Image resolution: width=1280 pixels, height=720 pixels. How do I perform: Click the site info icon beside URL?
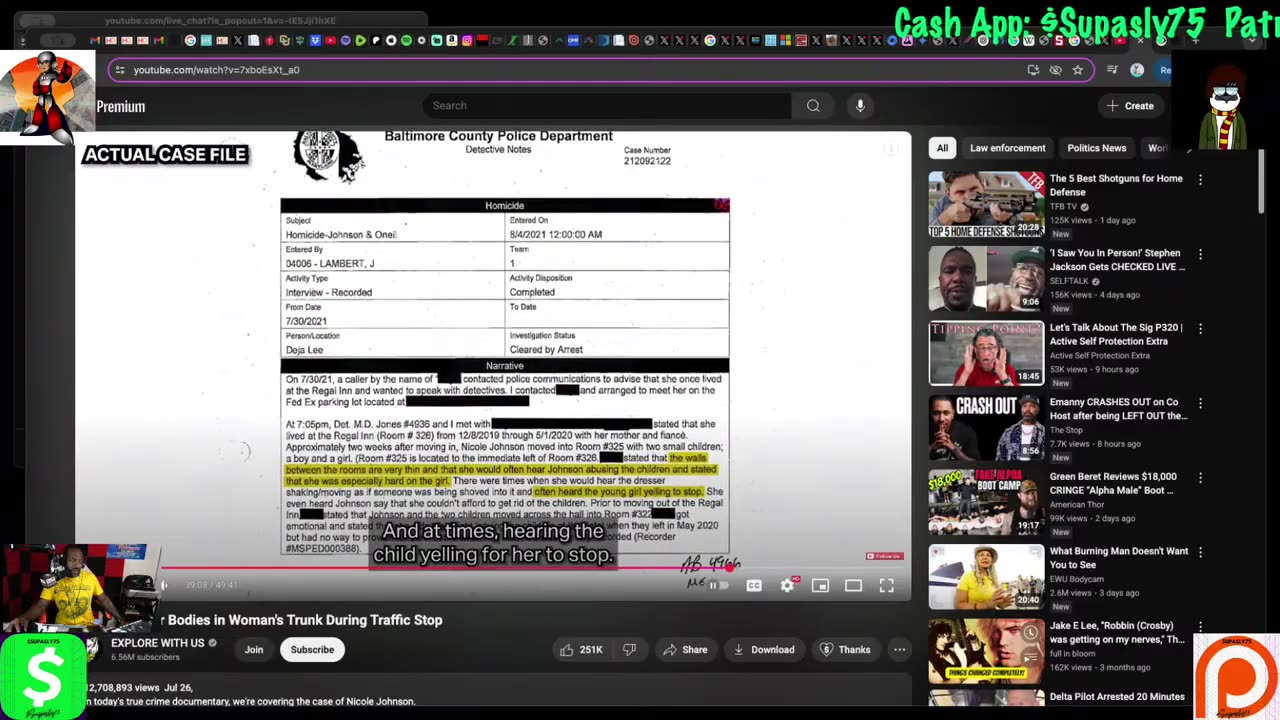point(120,70)
